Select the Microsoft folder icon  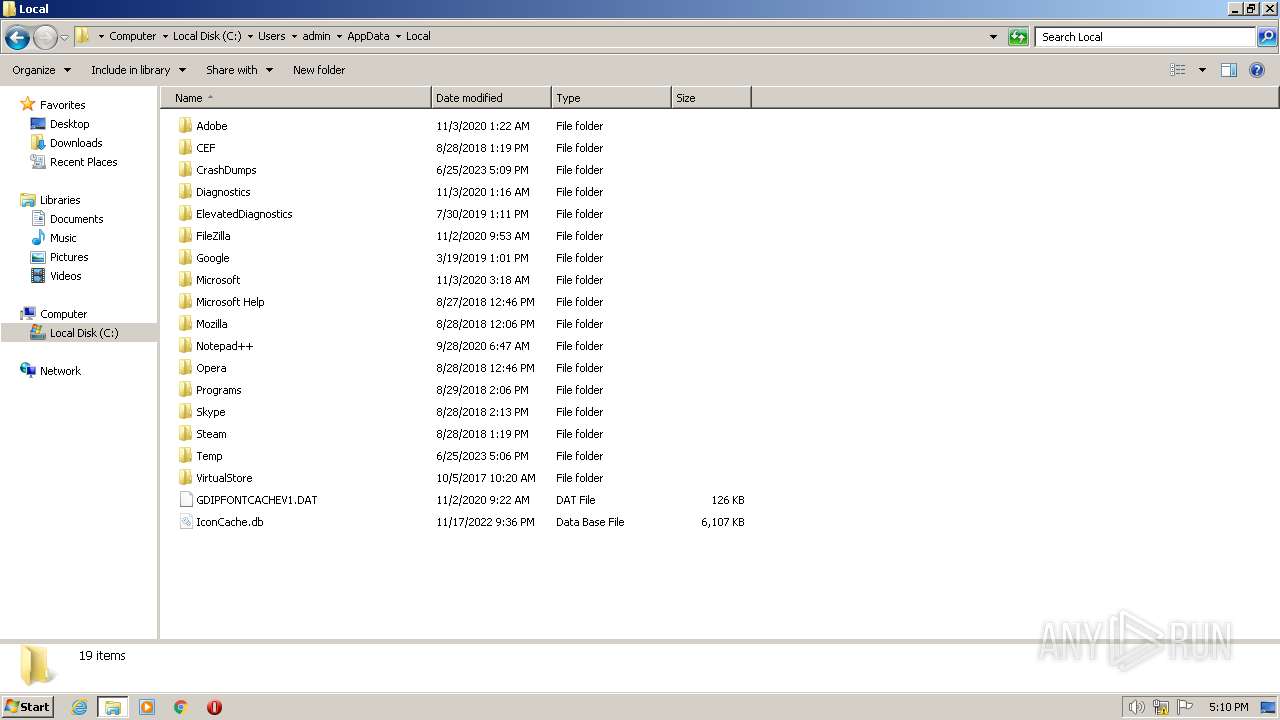coord(185,280)
